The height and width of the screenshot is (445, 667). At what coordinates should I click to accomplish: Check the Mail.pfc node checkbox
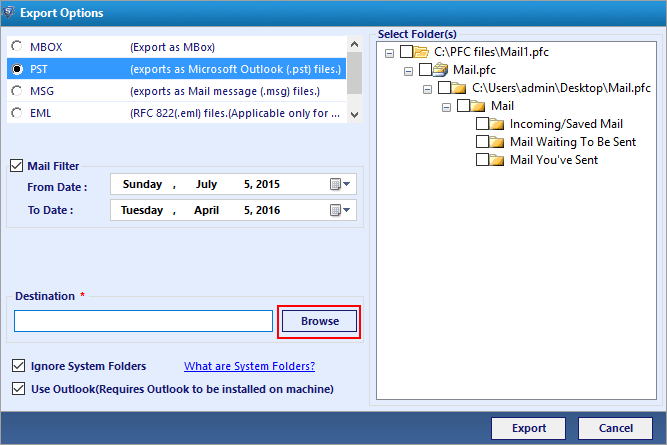(x=425, y=69)
